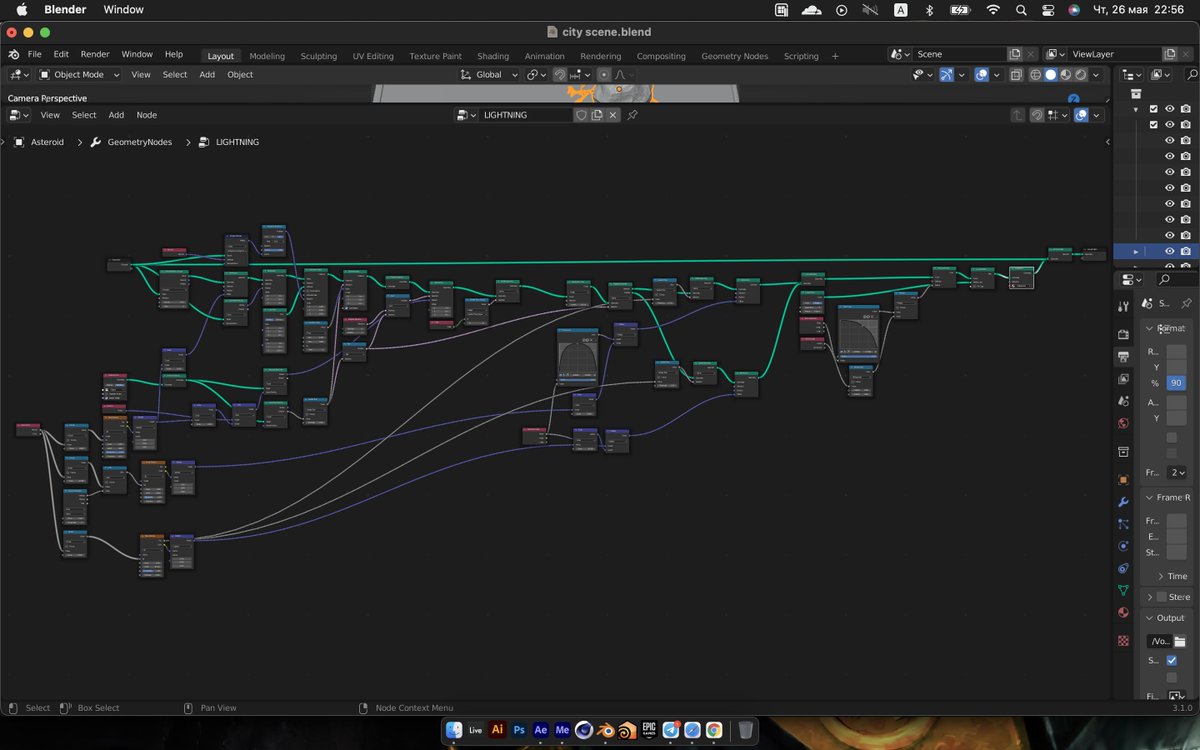The image size is (1200, 750).
Task: Open the Output properties tab icon
Action: 1123,357
